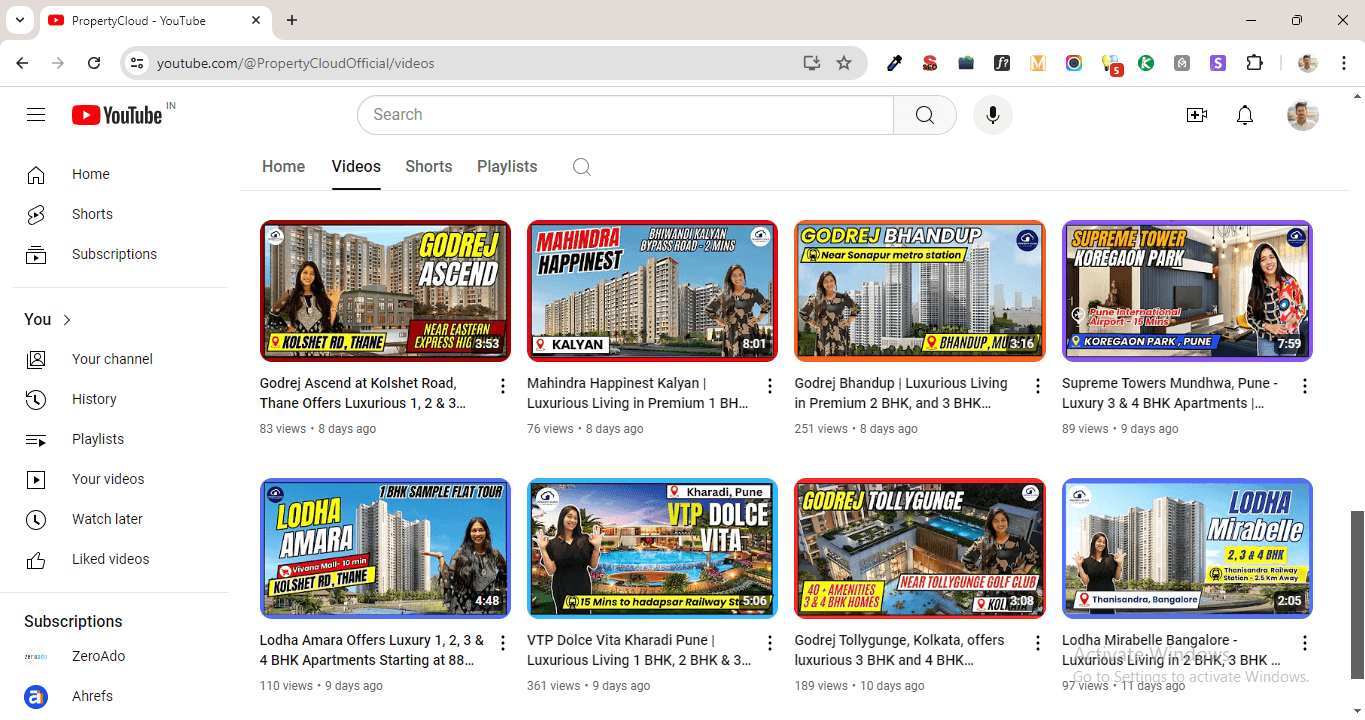
Task: Switch to channel Home tab
Action: pyautogui.click(x=283, y=167)
